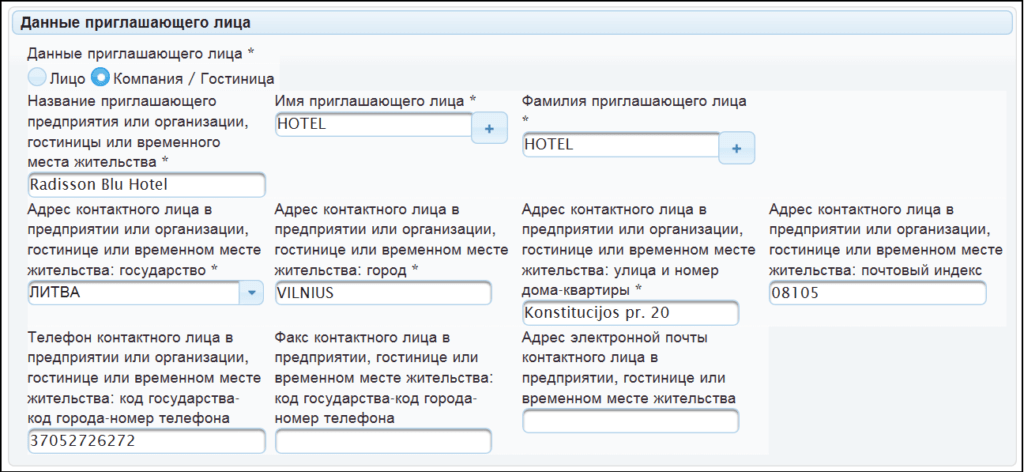Focus the first name field containing HOTEL
Screen dimensions: 1024x472
[372, 125]
